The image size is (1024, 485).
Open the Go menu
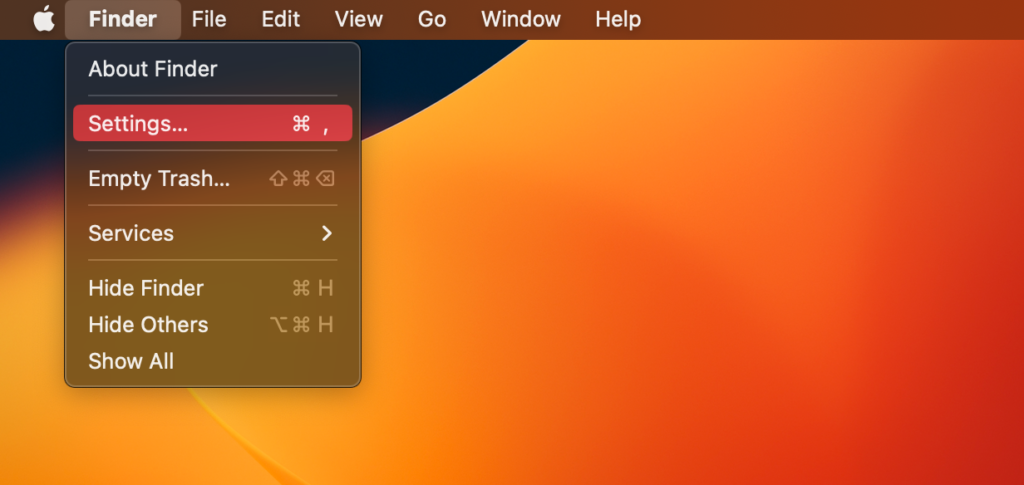tap(431, 19)
